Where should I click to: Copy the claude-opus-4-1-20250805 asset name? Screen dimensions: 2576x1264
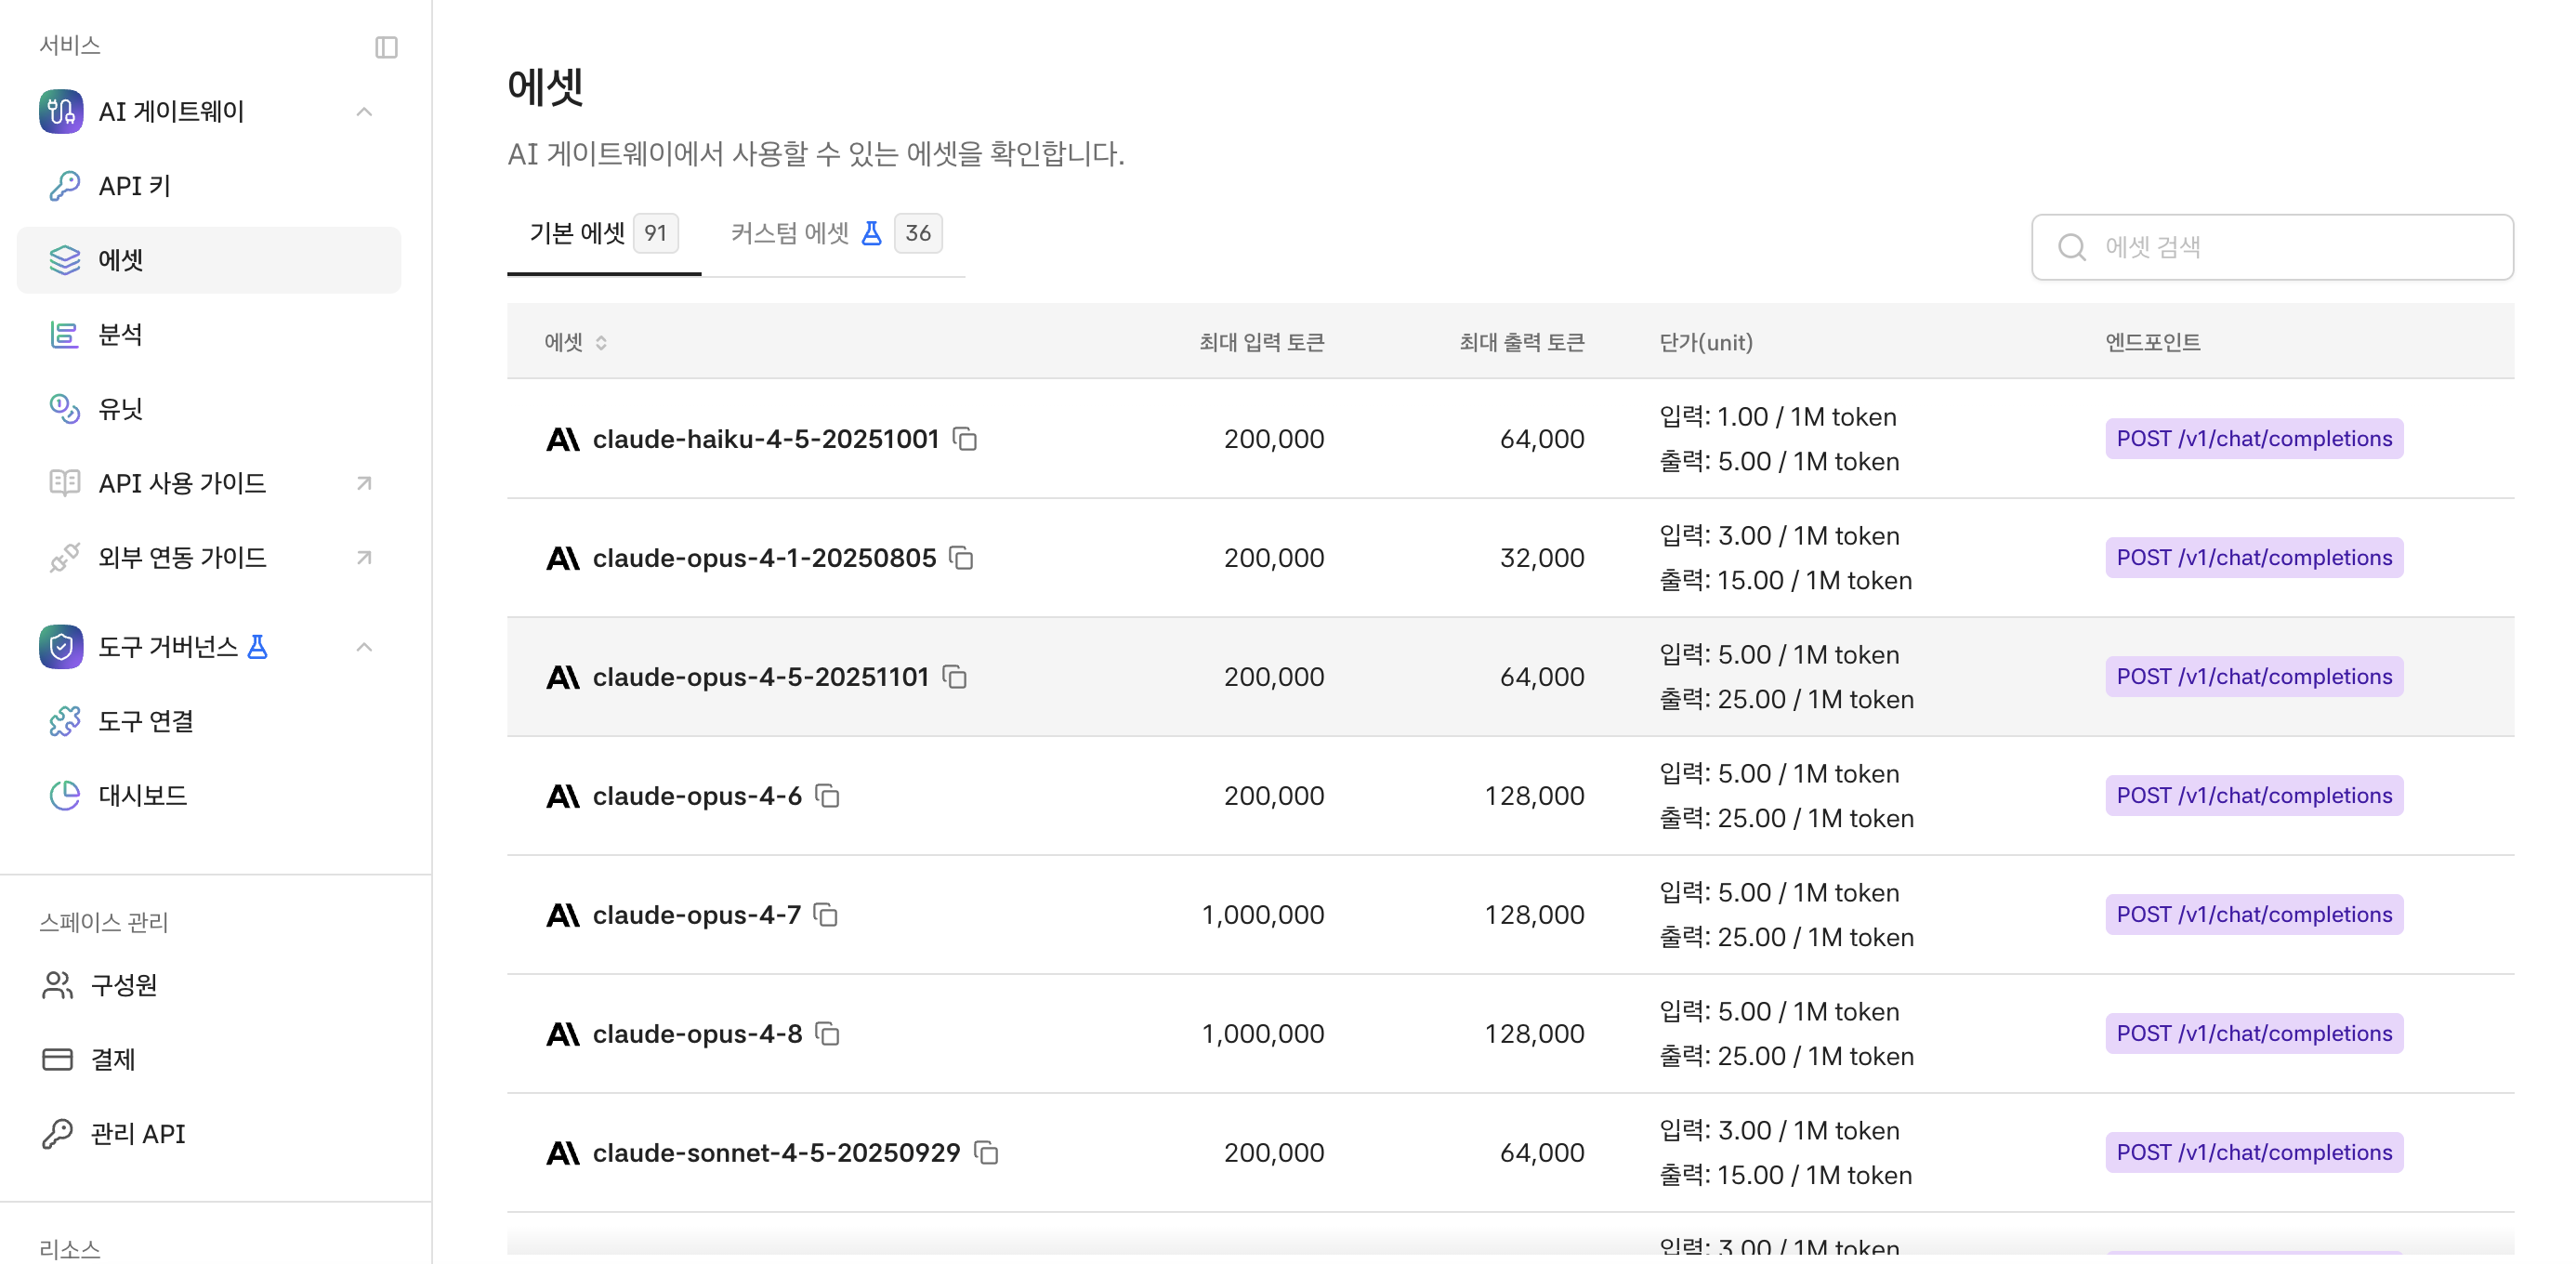point(962,558)
